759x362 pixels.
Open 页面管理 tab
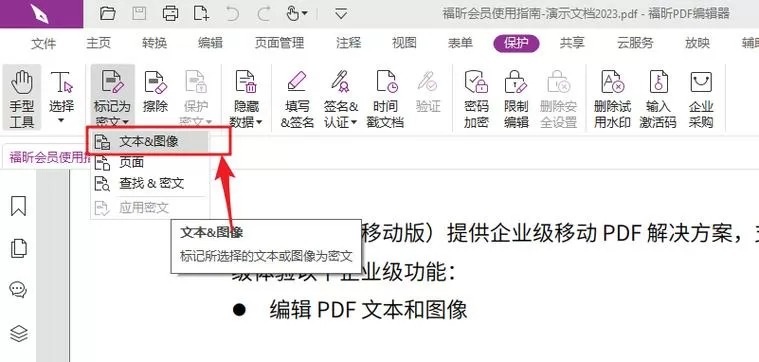[279, 43]
